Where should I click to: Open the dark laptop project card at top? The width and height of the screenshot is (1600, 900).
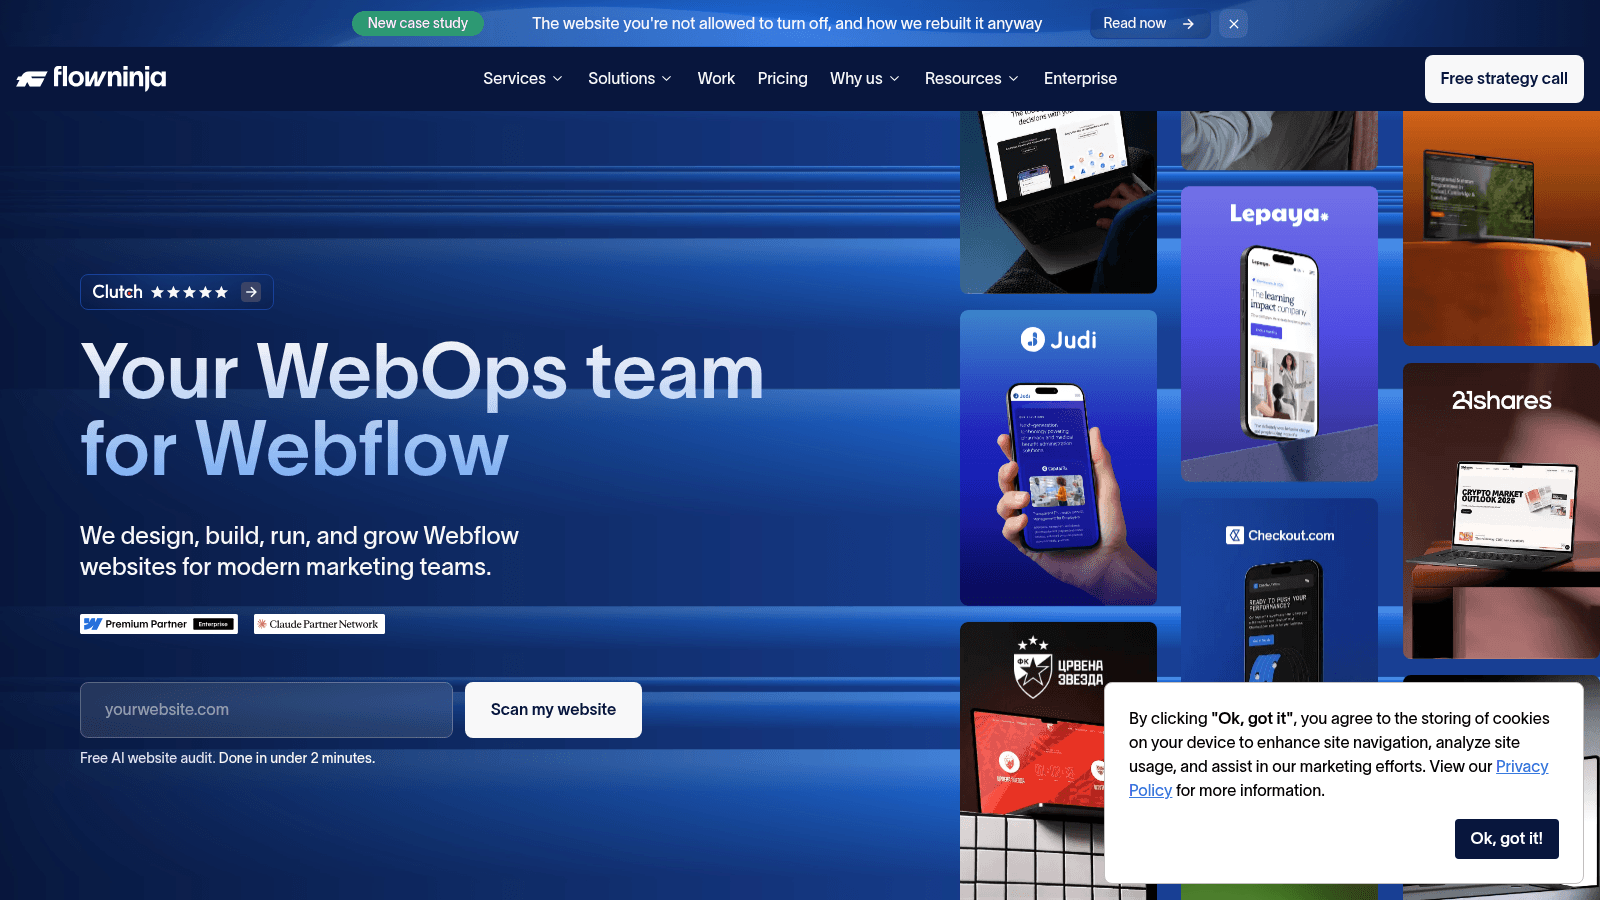[1058, 202]
